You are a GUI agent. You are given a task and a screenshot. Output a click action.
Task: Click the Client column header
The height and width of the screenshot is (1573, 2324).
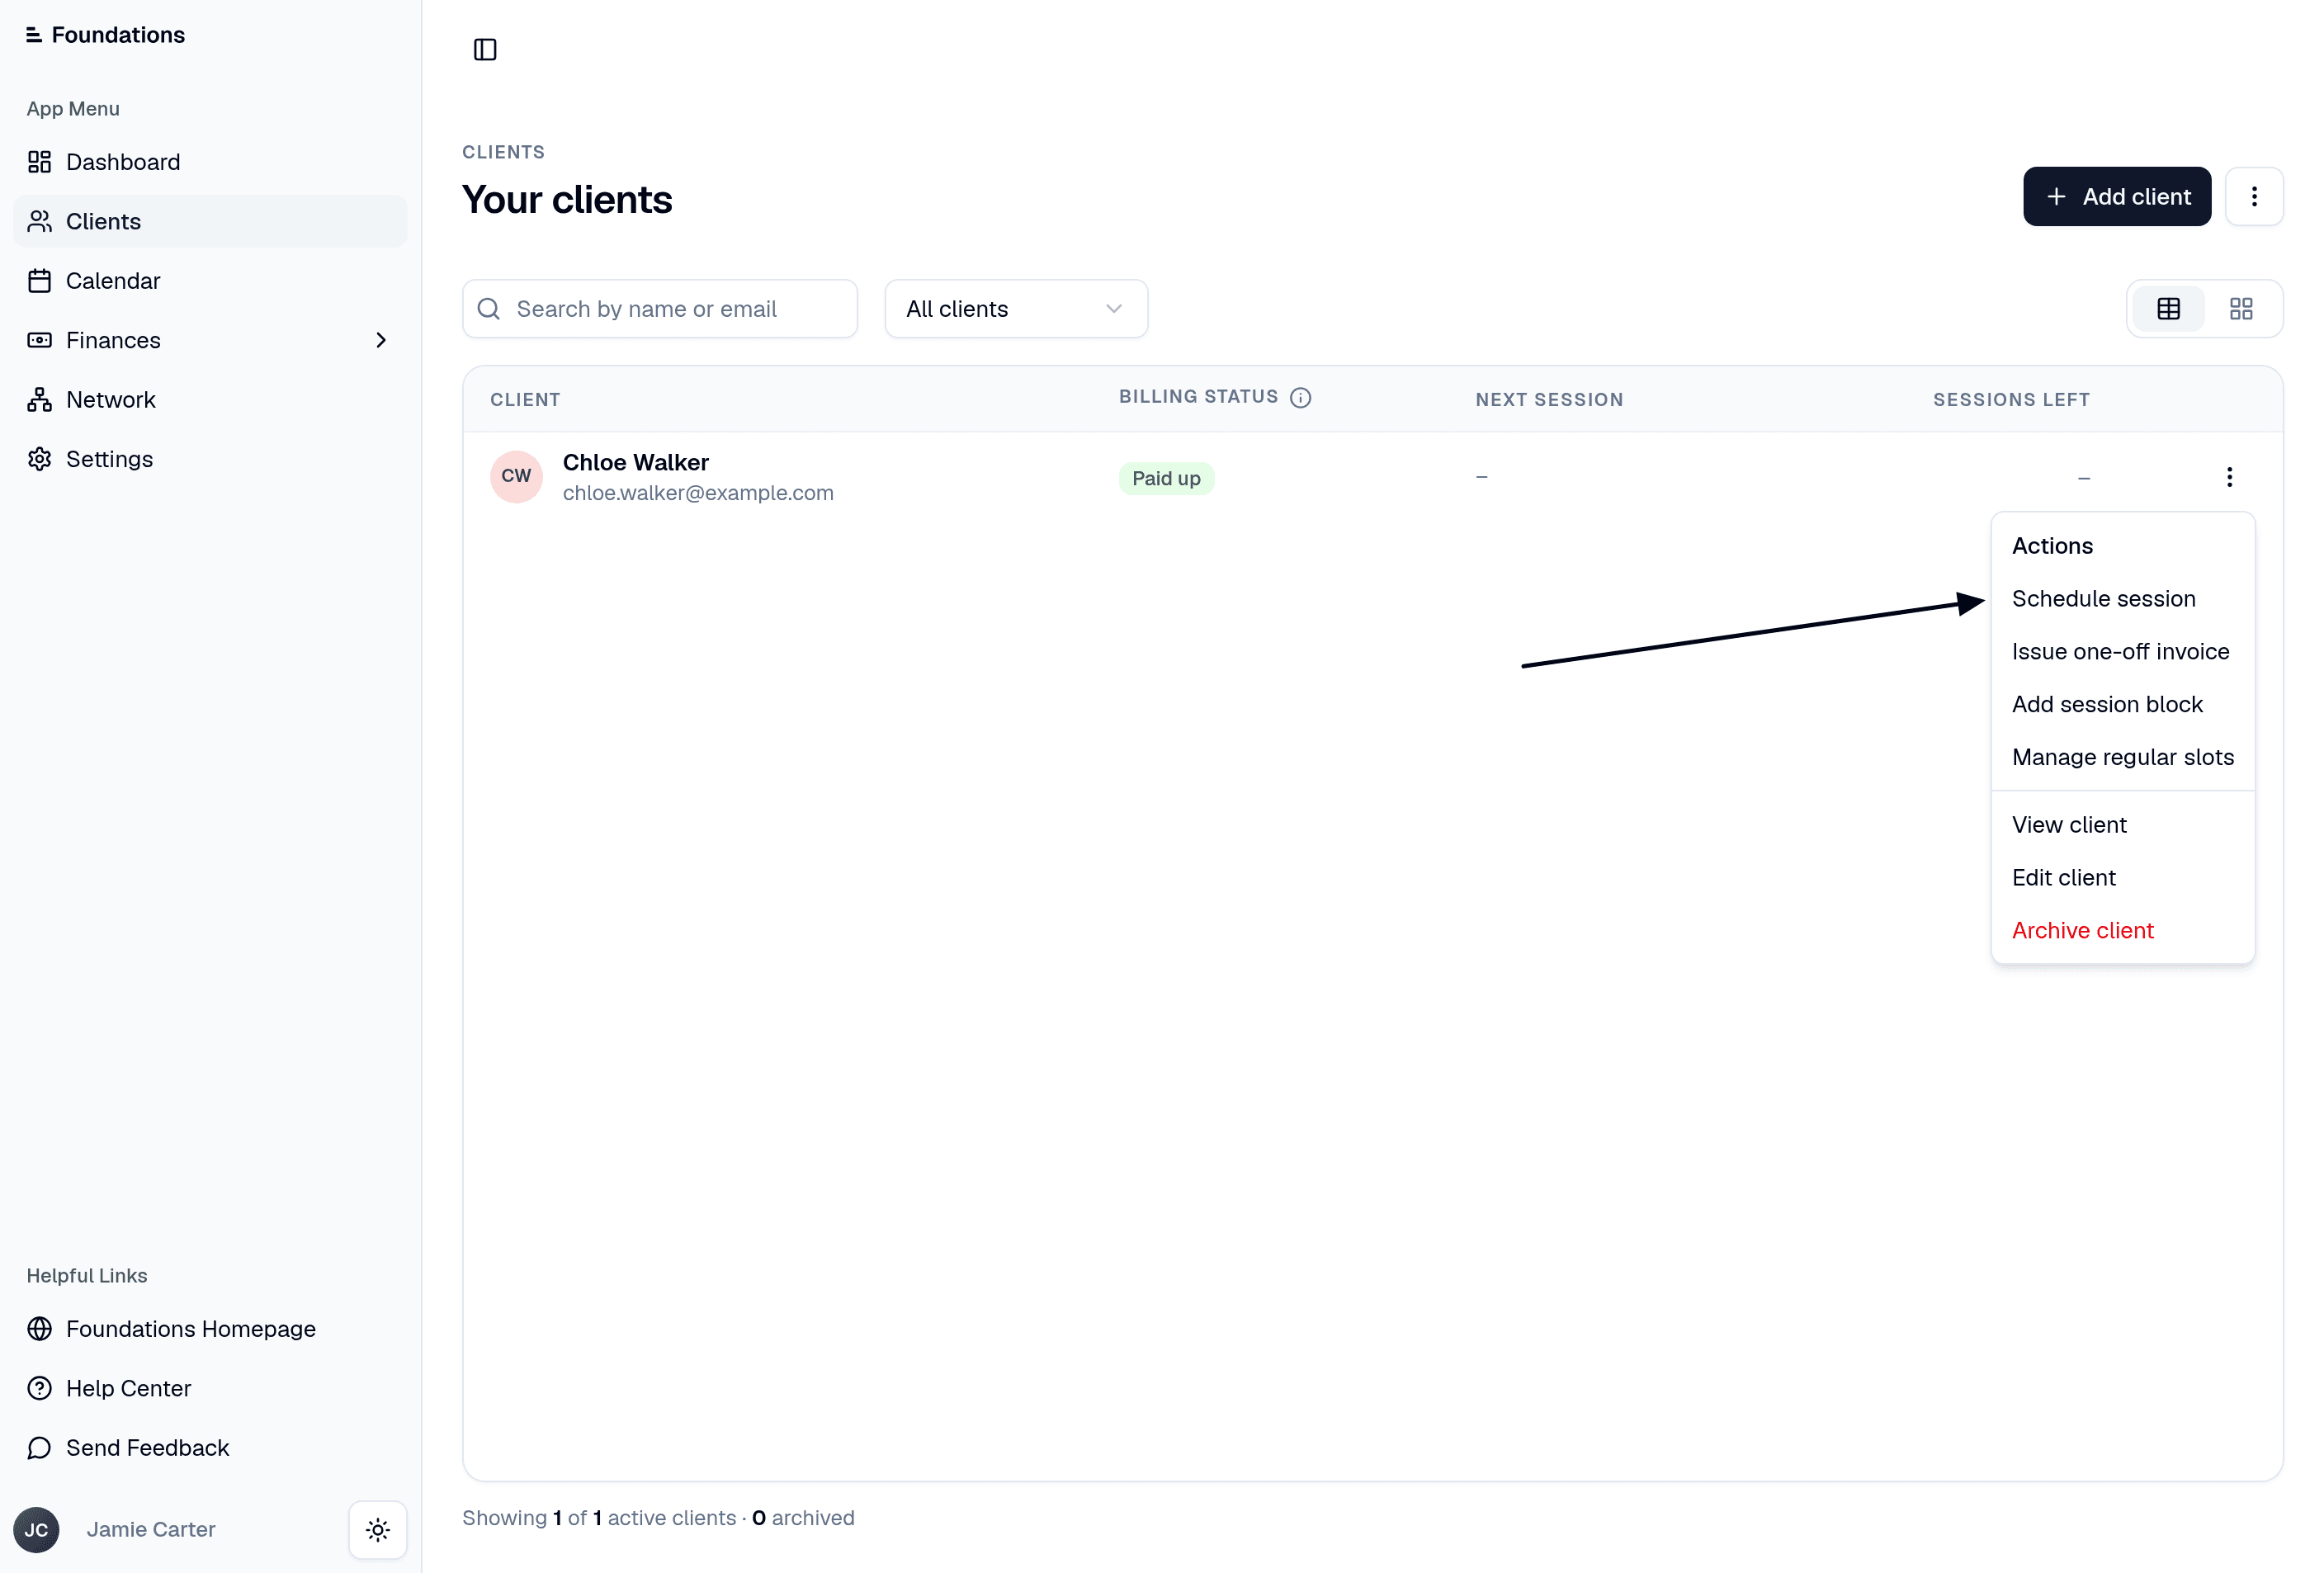coord(525,400)
